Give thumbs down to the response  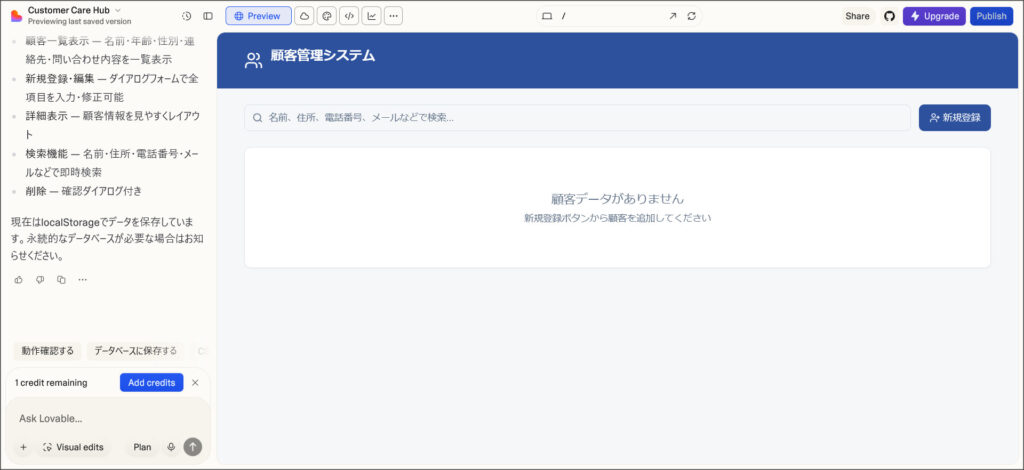click(40, 279)
